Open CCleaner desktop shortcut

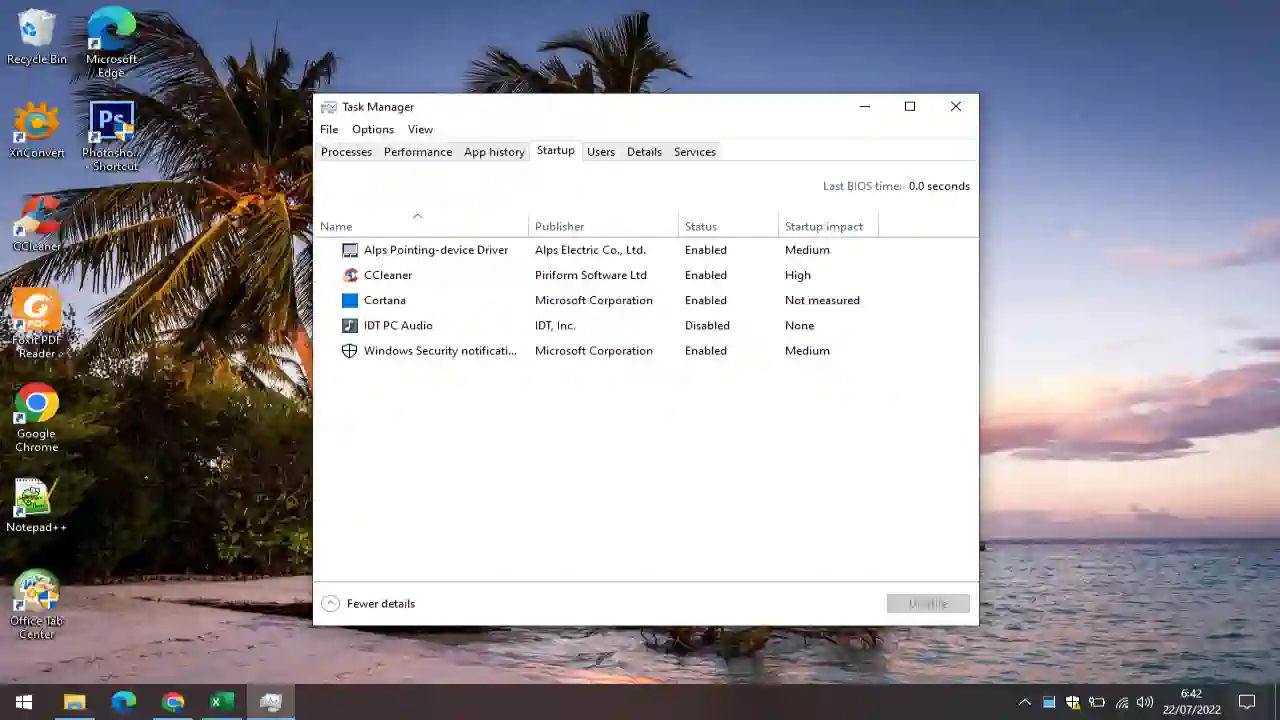36,224
